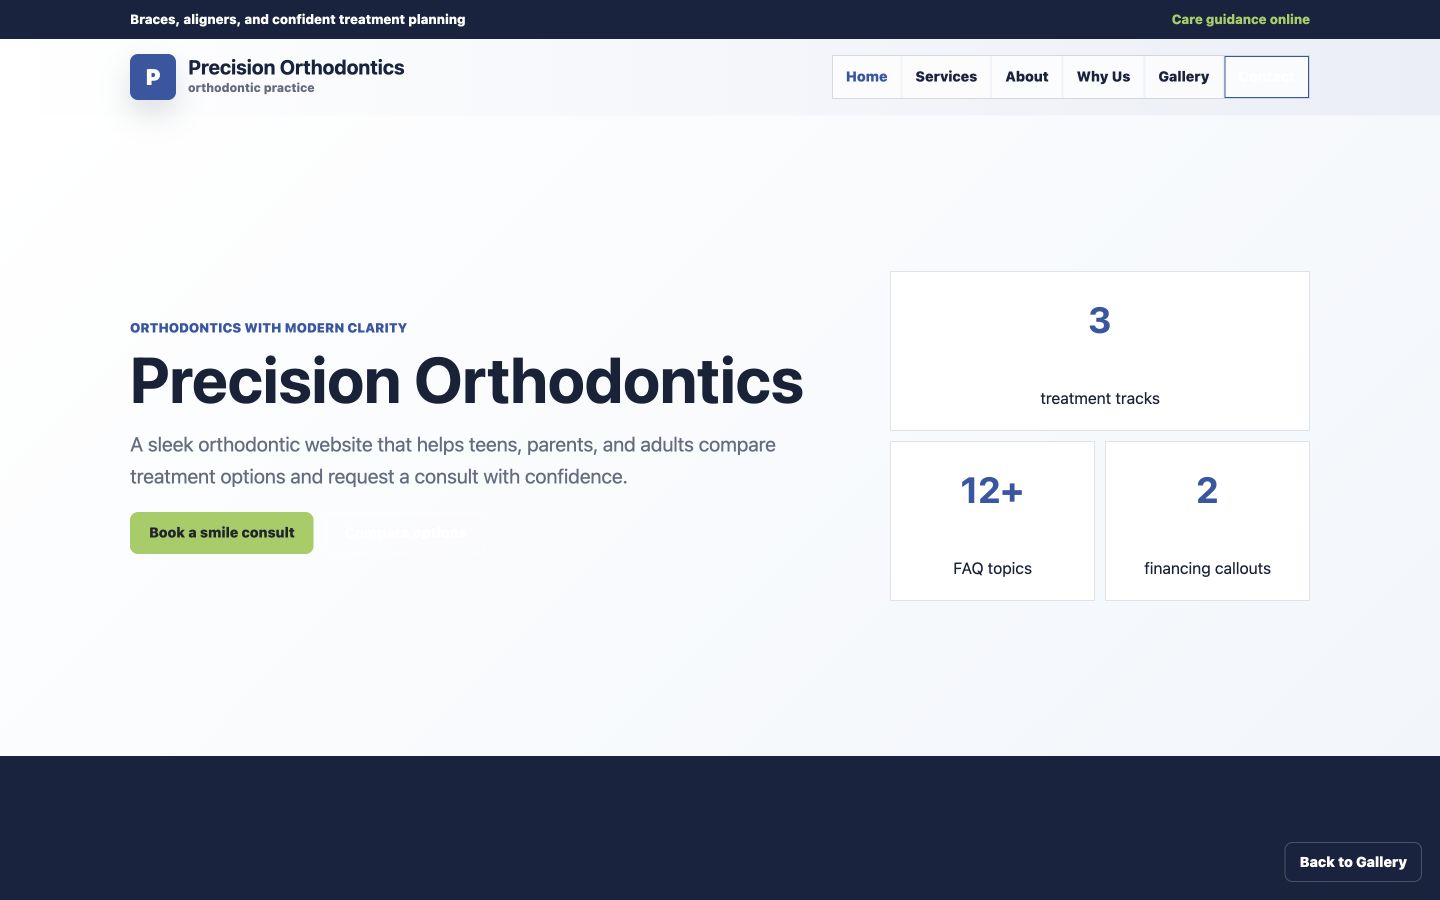
Task: Click Book a smile consult button
Action: tap(222, 533)
